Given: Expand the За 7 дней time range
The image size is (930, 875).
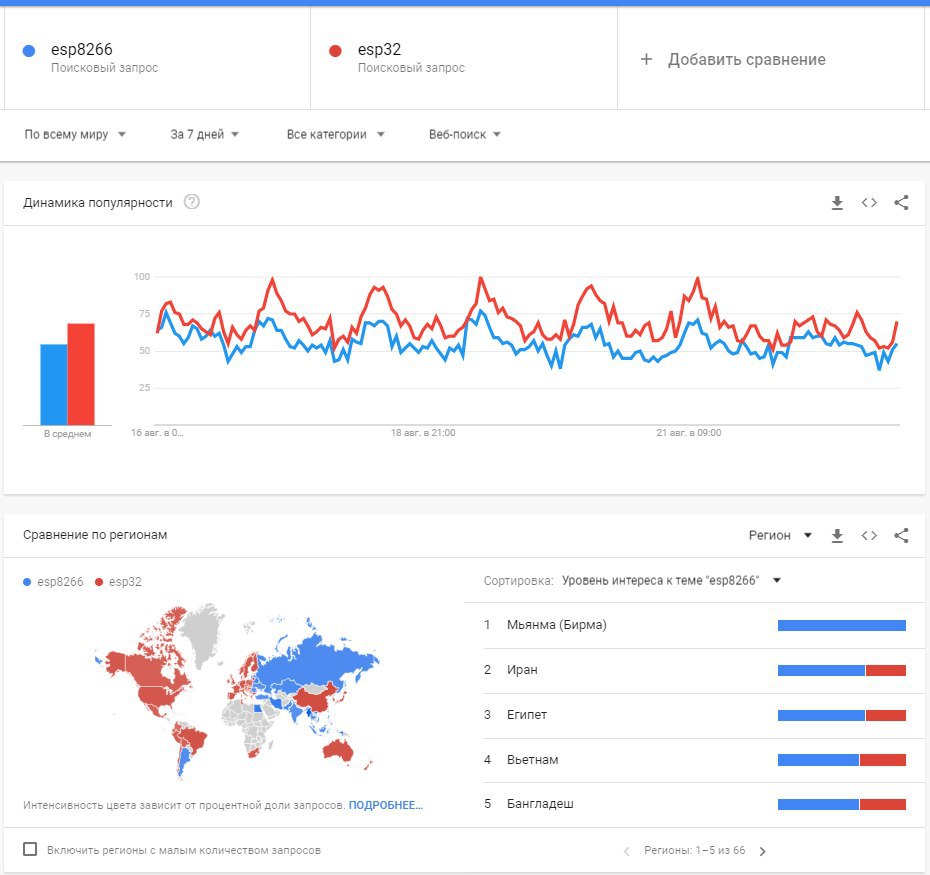Looking at the screenshot, I should point(204,135).
